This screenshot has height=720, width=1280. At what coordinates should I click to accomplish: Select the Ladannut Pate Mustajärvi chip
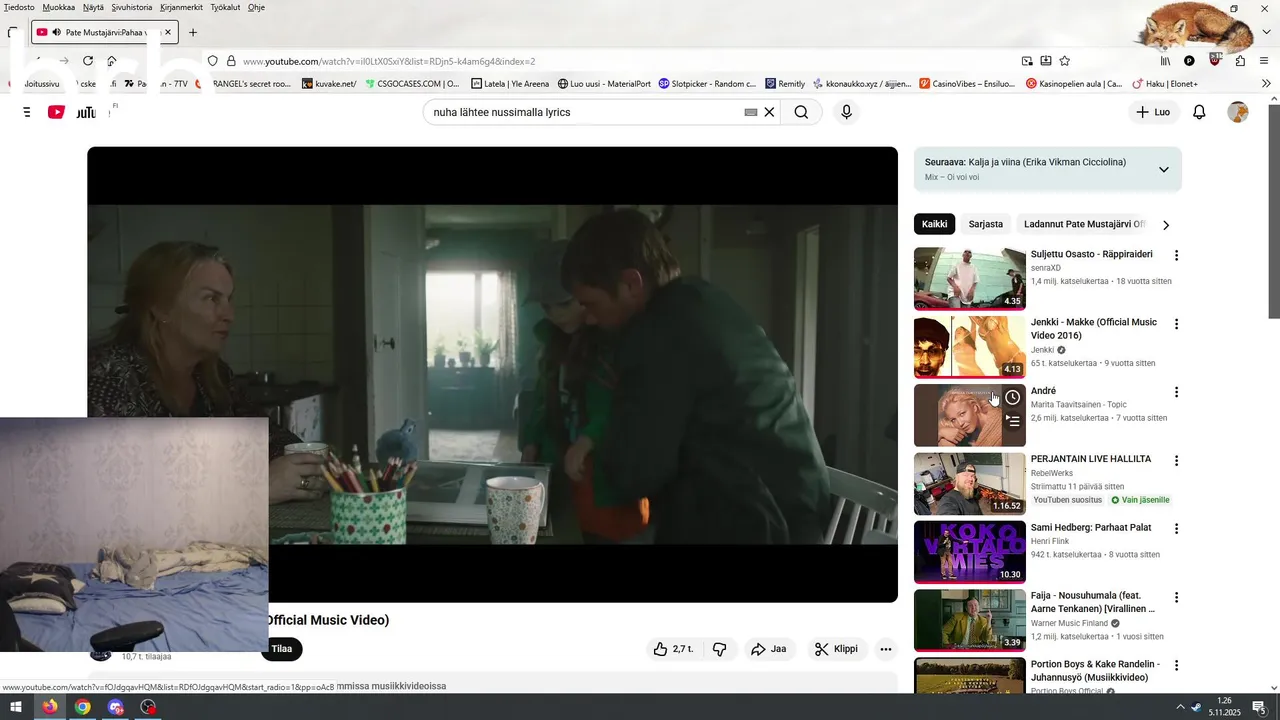click(x=1084, y=224)
